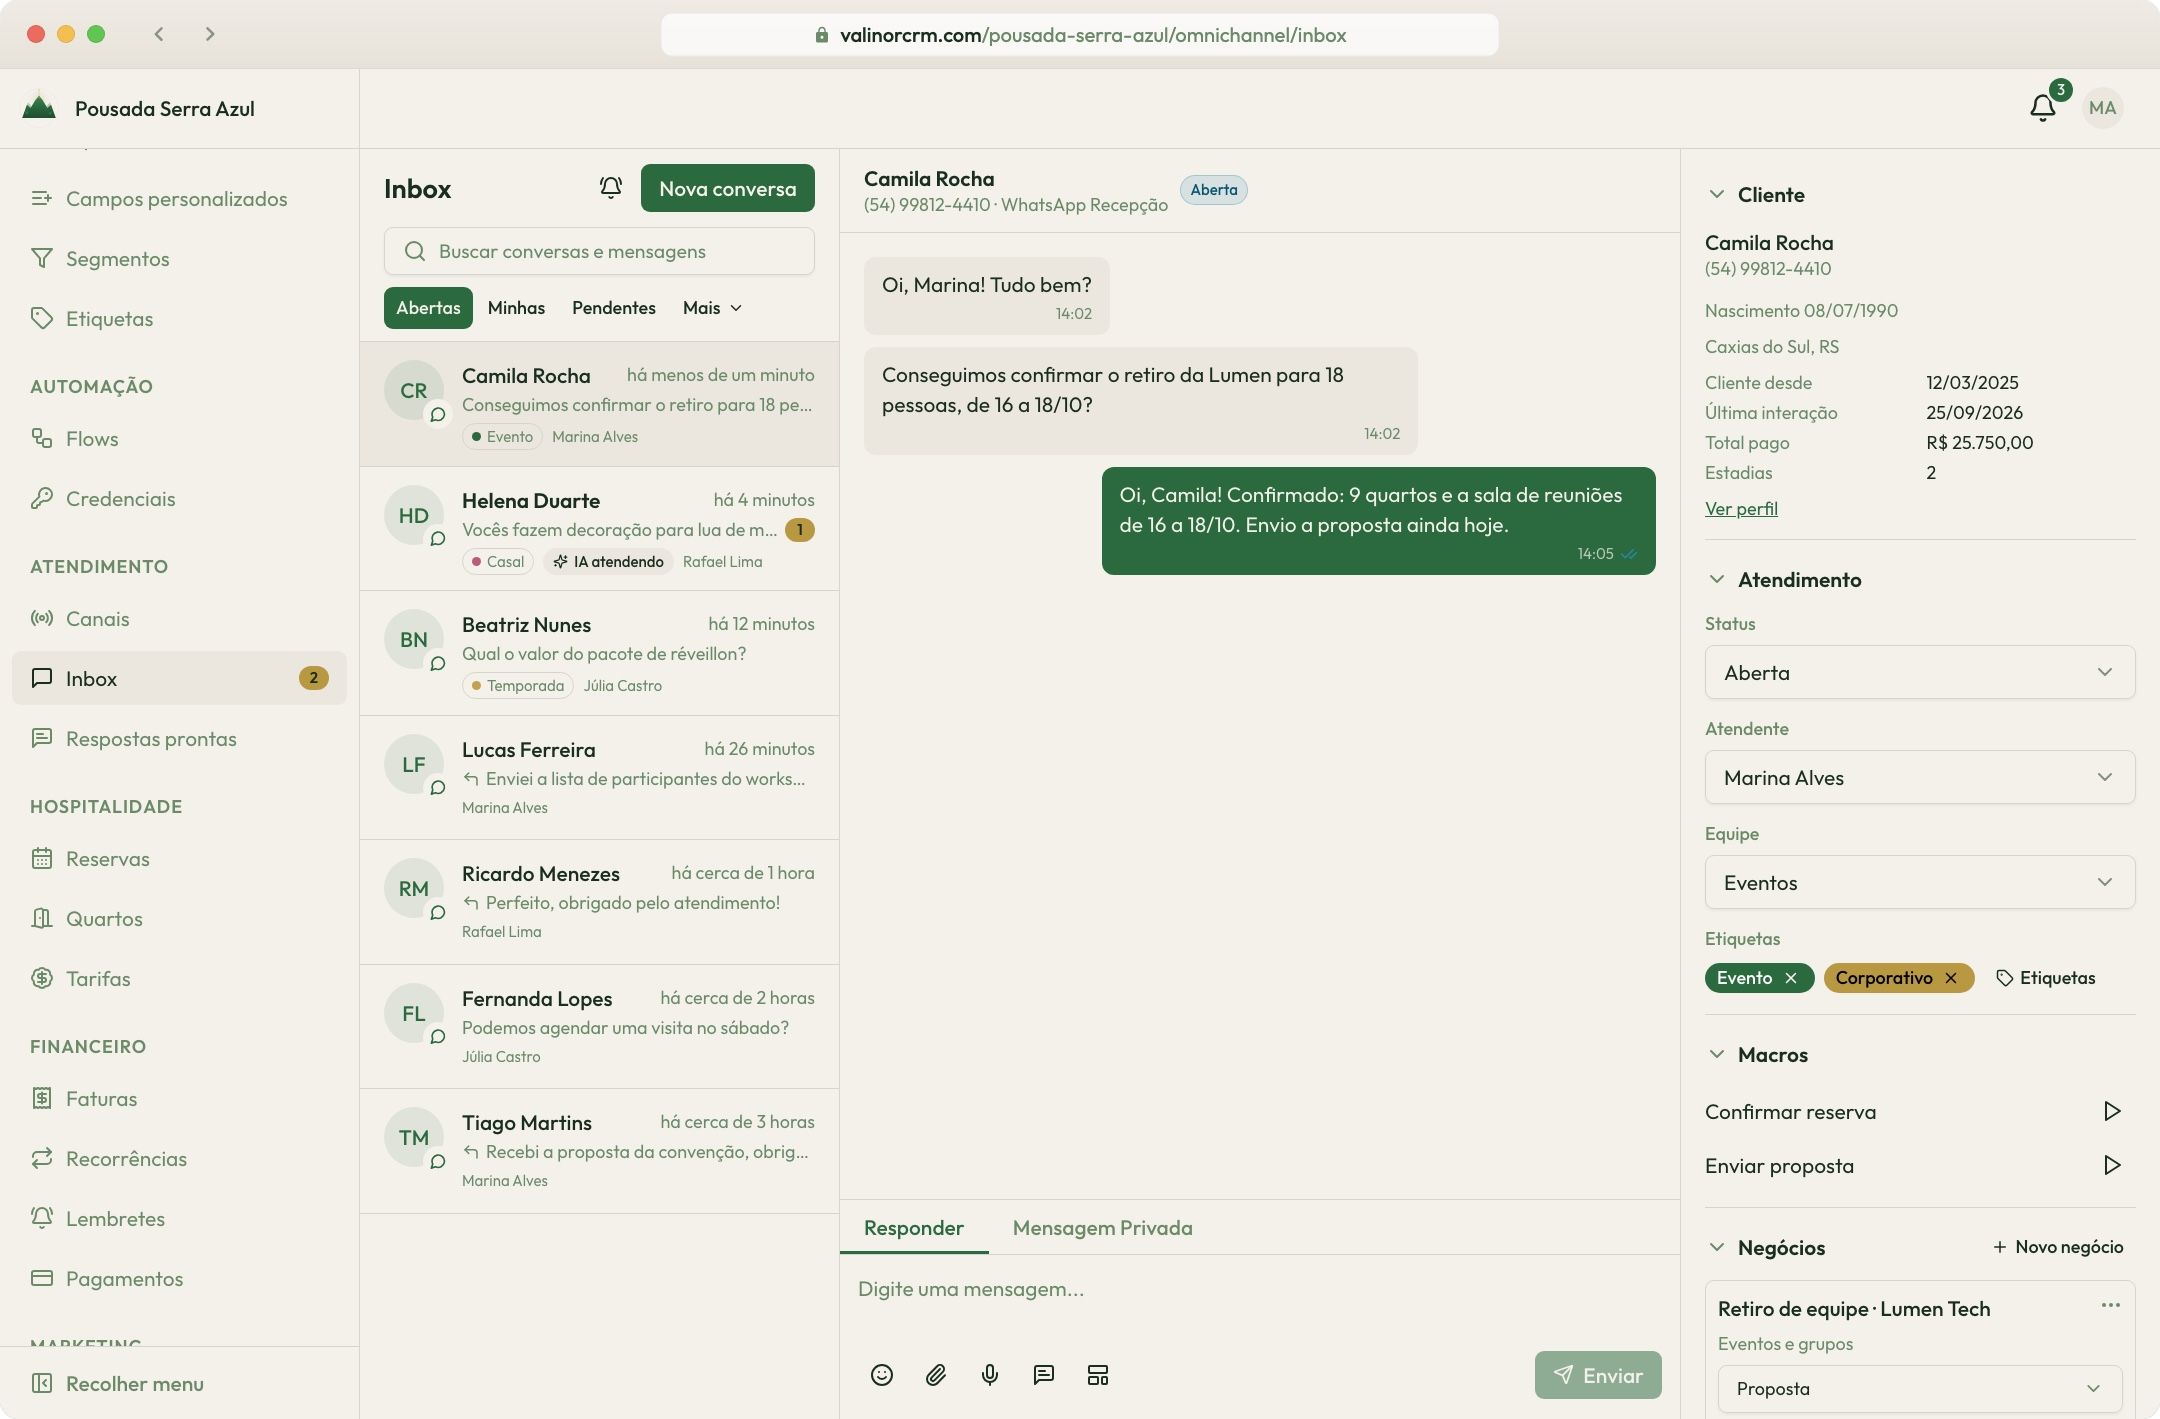The height and width of the screenshot is (1419, 2160).
Task: Open Canais in the sidebar
Action: tap(179, 619)
